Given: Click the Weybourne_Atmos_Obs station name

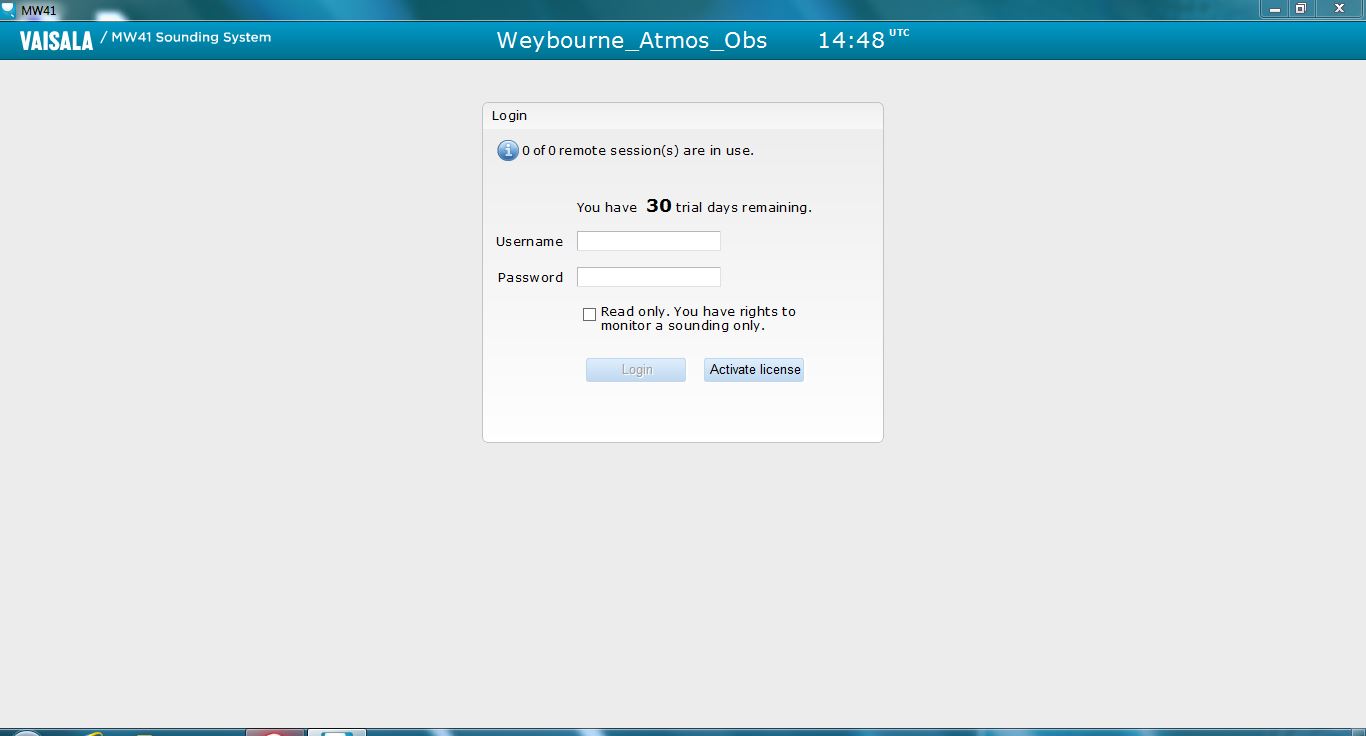Looking at the screenshot, I should point(631,40).
